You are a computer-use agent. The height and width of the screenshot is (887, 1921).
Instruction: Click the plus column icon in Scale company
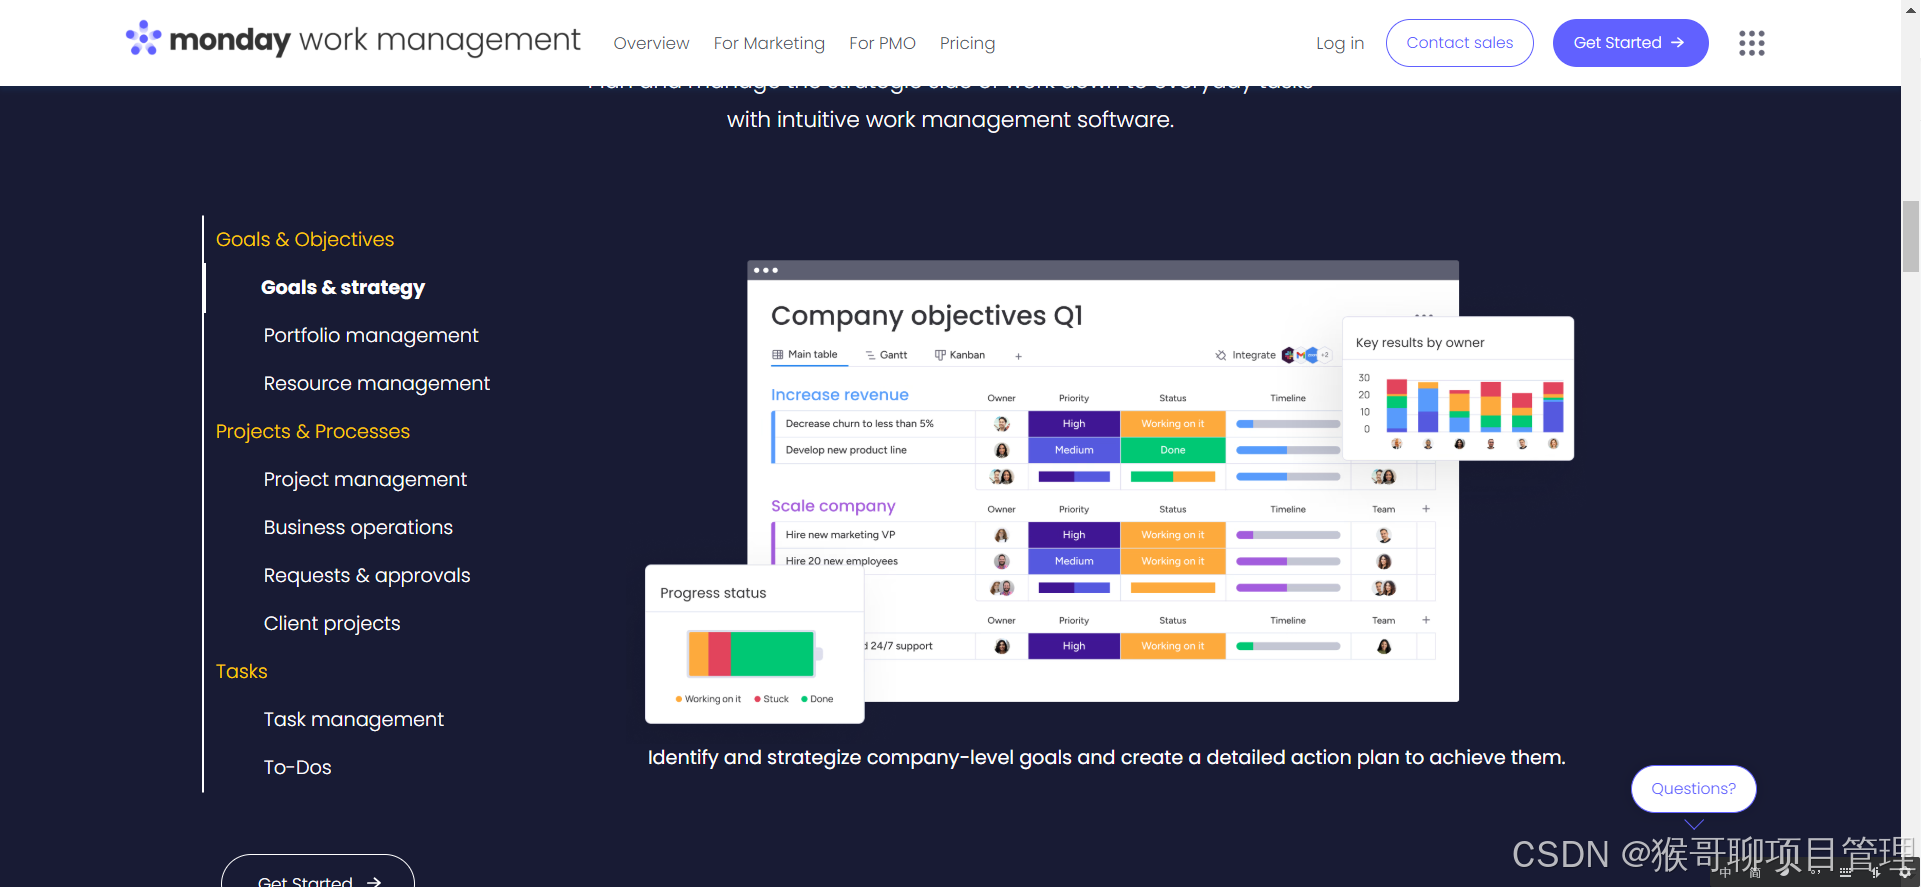click(1426, 509)
